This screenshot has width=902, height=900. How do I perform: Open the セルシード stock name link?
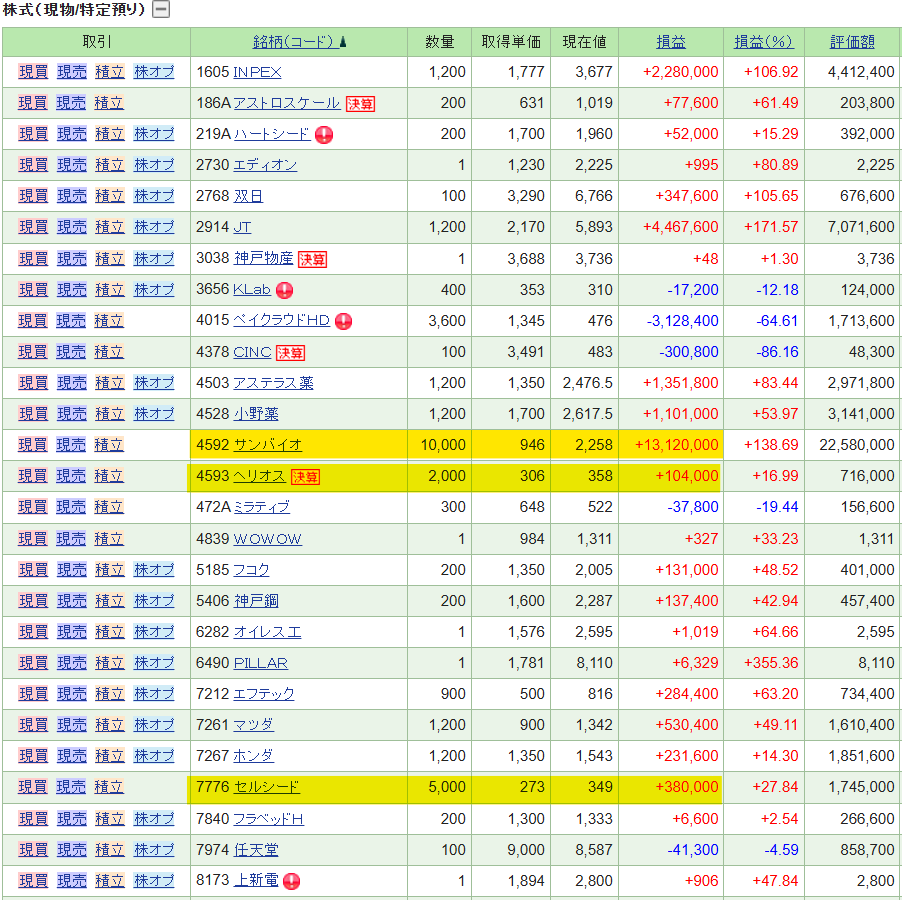(266, 788)
